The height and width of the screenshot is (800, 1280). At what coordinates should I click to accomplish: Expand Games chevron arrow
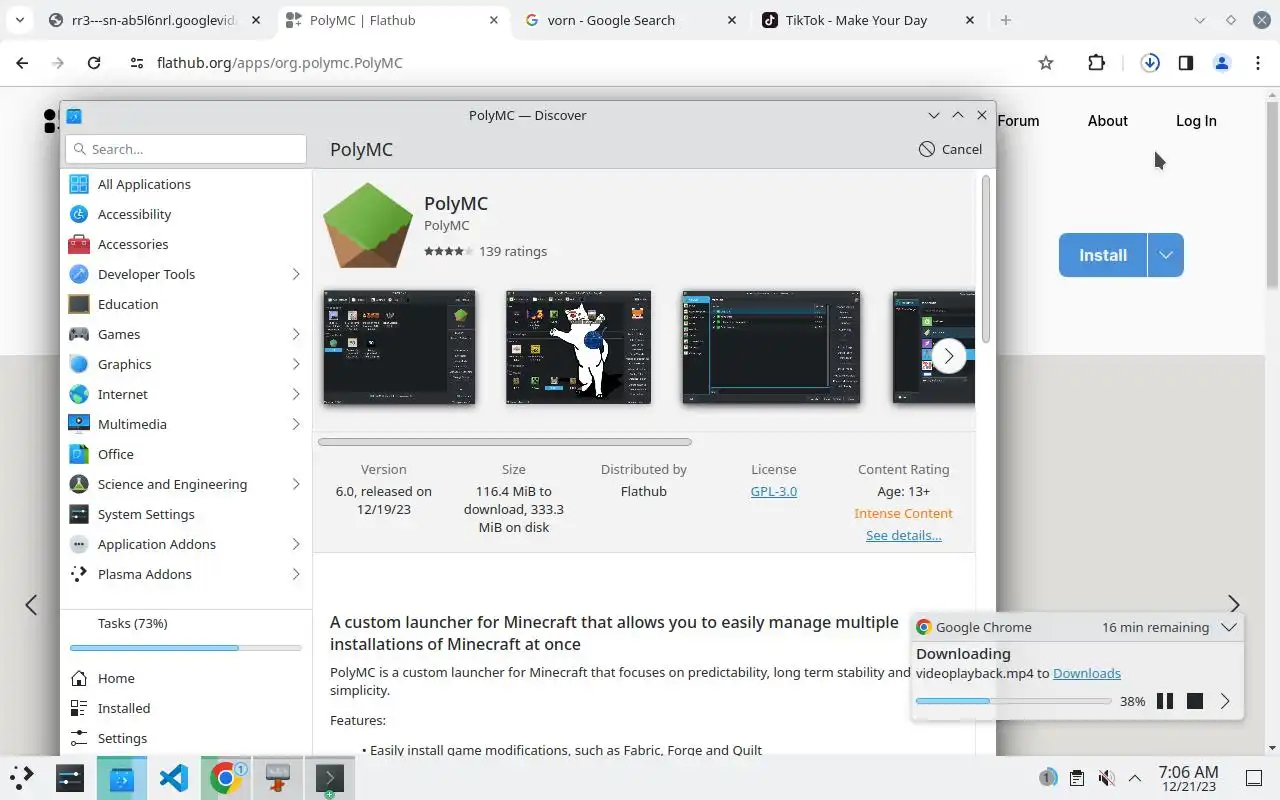point(296,334)
